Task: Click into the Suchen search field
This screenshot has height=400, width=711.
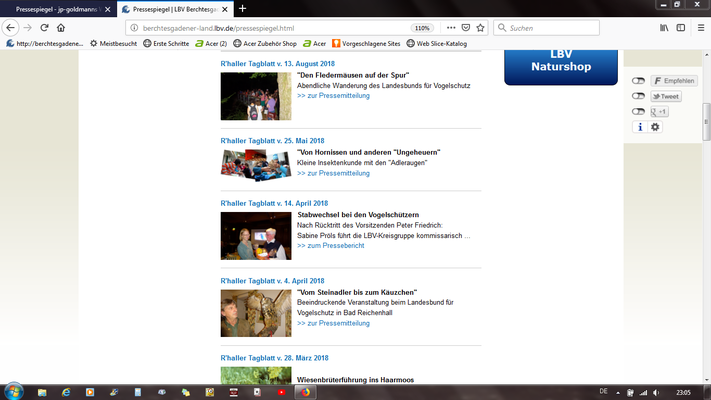Action: [x=546, y=28]
